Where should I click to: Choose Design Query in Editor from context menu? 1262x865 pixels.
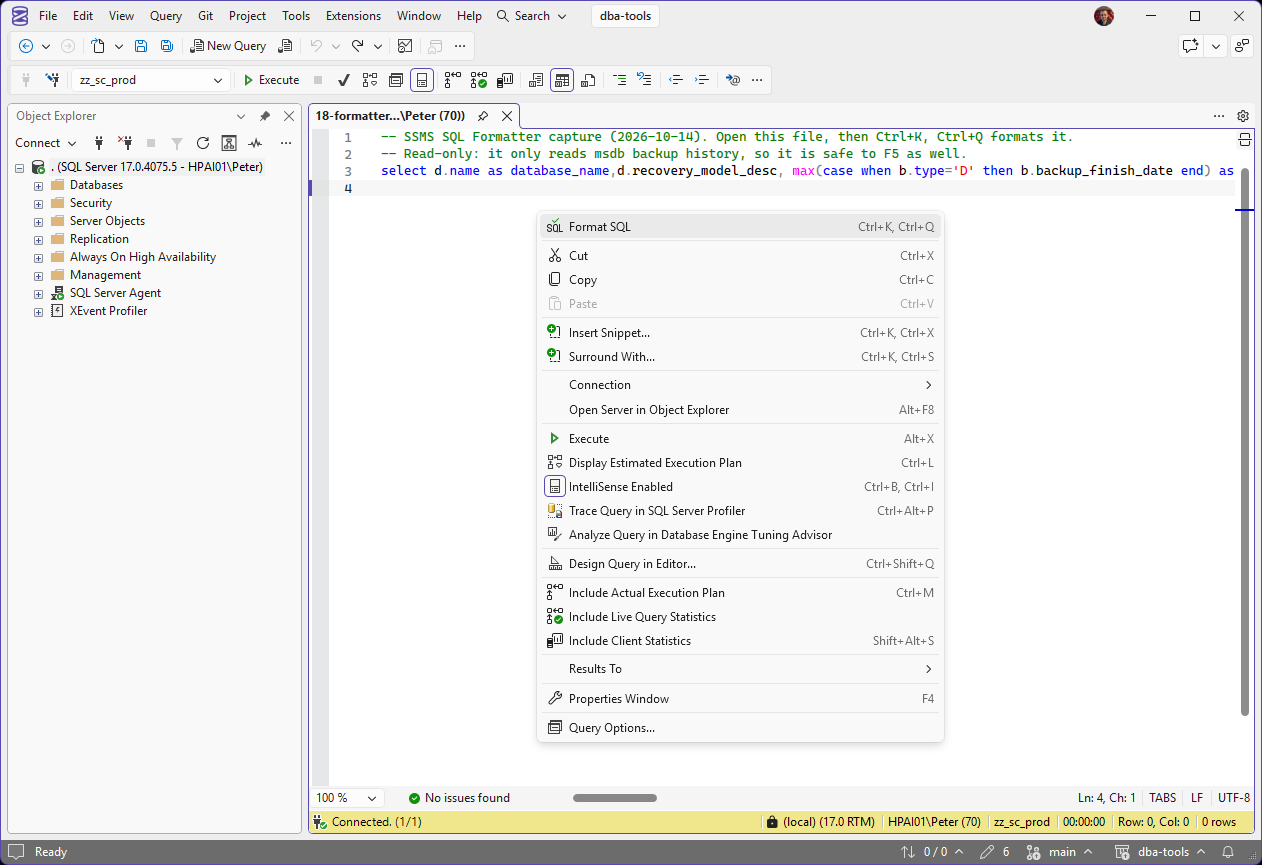pos(740,564)
